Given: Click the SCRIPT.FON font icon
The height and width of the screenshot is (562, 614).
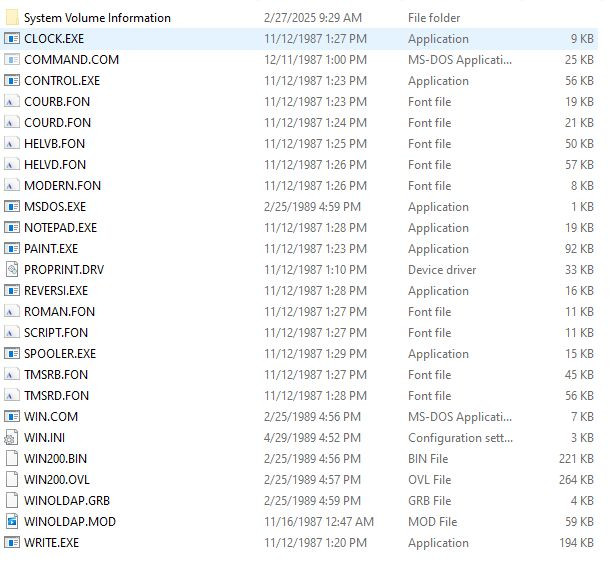Looking at the screenshot, I should (11, 333).
